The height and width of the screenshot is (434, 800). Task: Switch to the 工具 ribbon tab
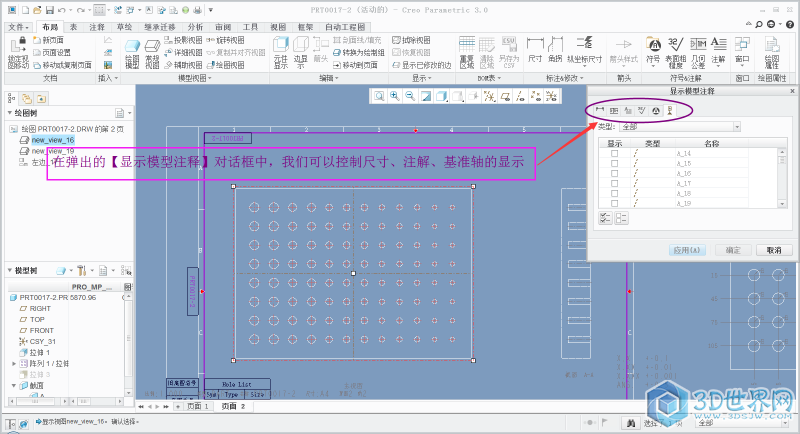pos(249,27)
